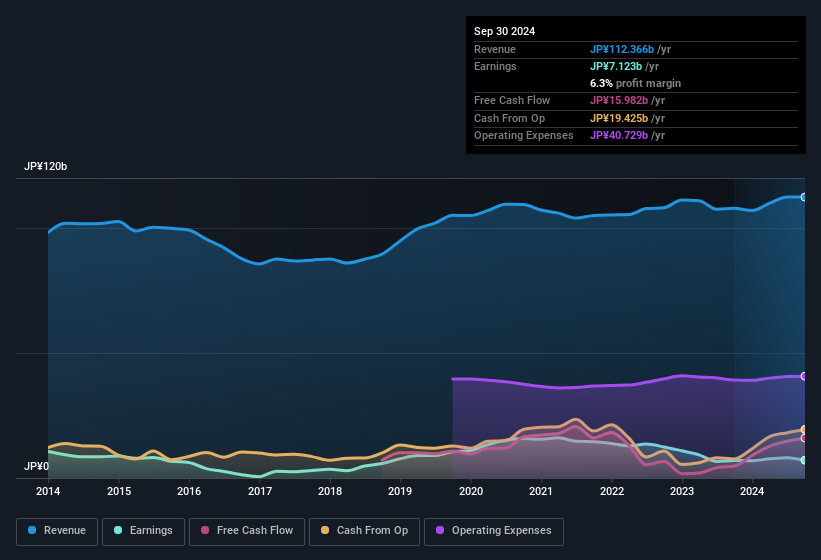Click the 2022 x-axis label
The height and width of the screenshot is (560, 821).
point(612,491)
